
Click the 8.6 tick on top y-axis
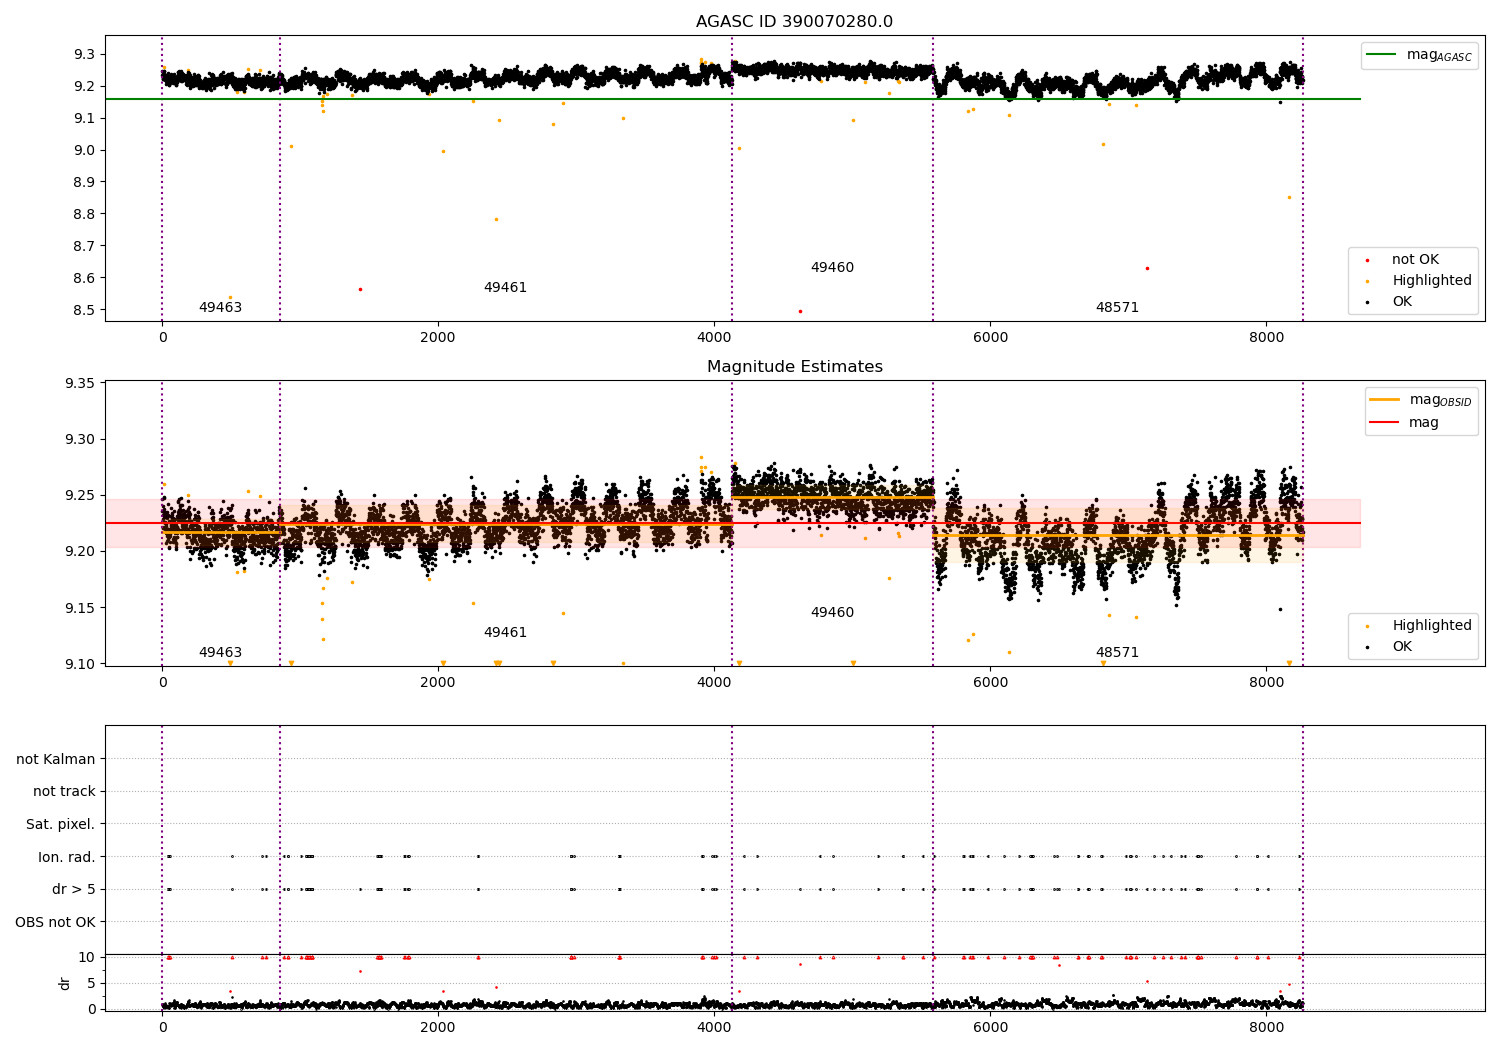tap(85, 278)
